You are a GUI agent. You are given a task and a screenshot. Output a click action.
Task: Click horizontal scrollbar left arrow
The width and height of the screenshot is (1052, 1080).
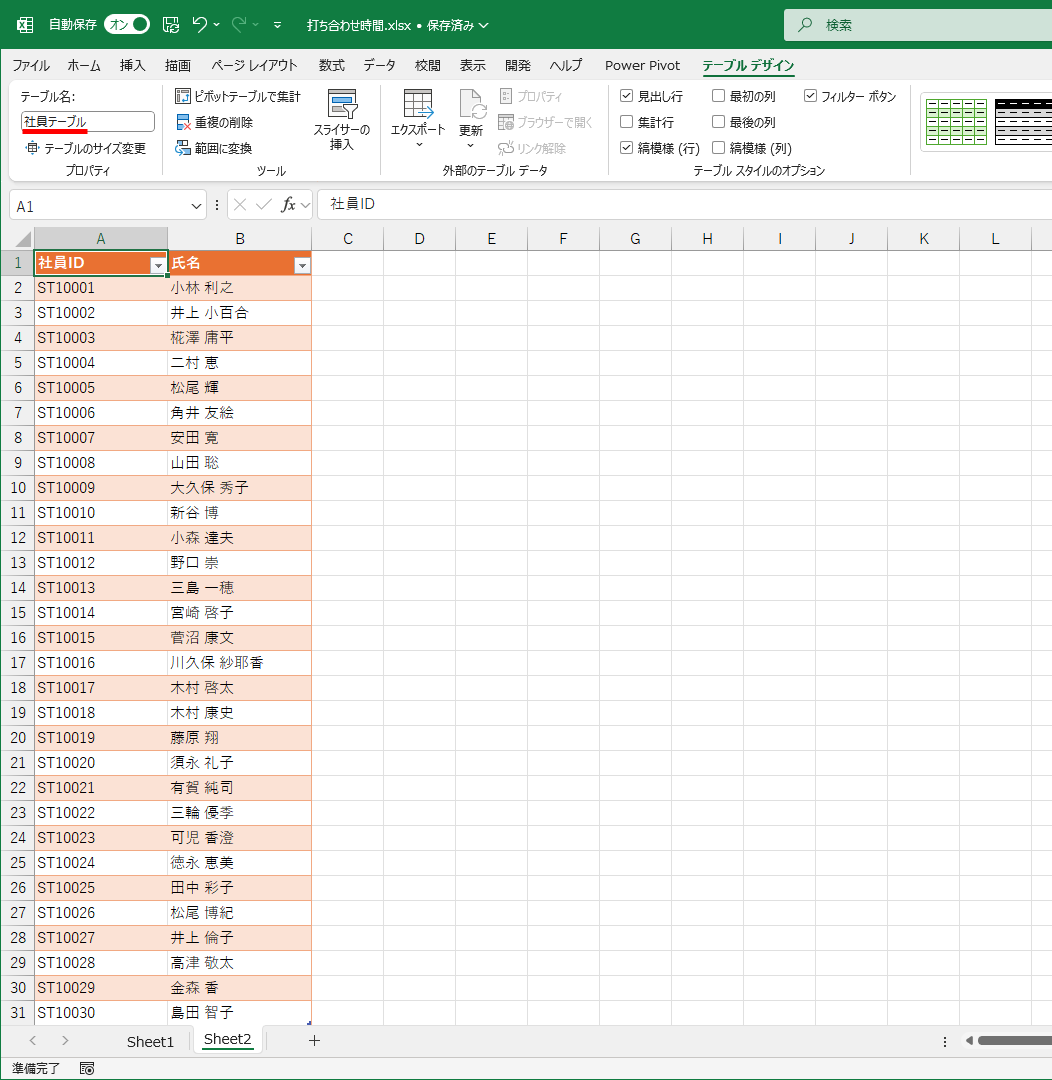969,1040
